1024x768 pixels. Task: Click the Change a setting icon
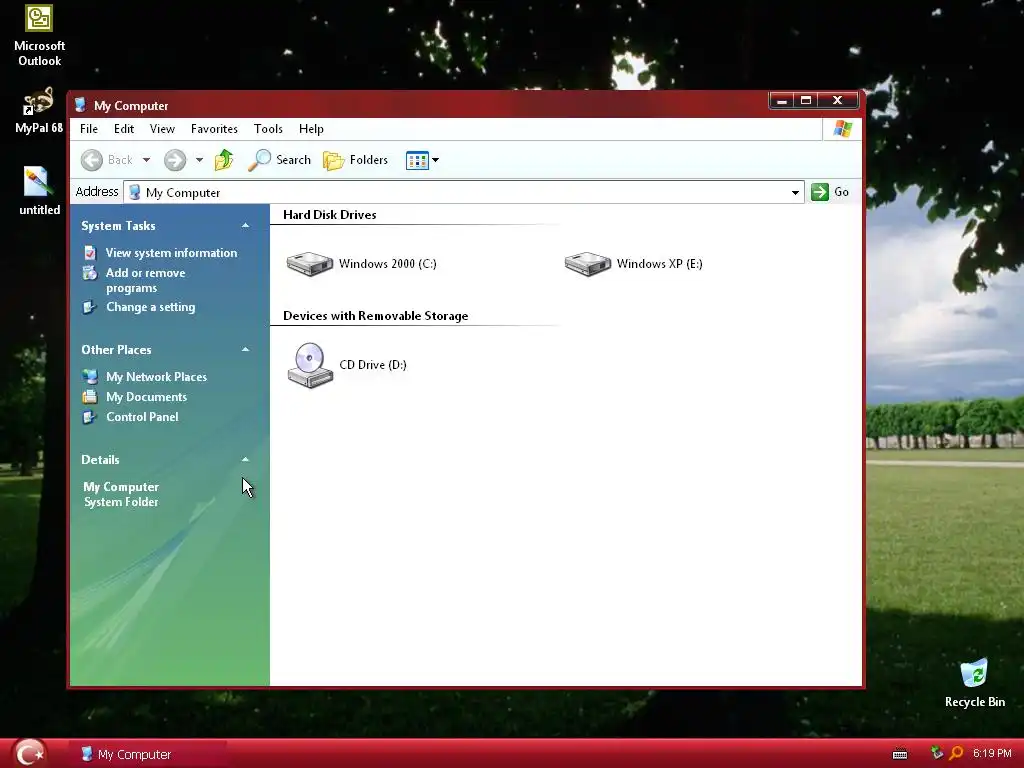pyautogui.click(x=90, y=307)
